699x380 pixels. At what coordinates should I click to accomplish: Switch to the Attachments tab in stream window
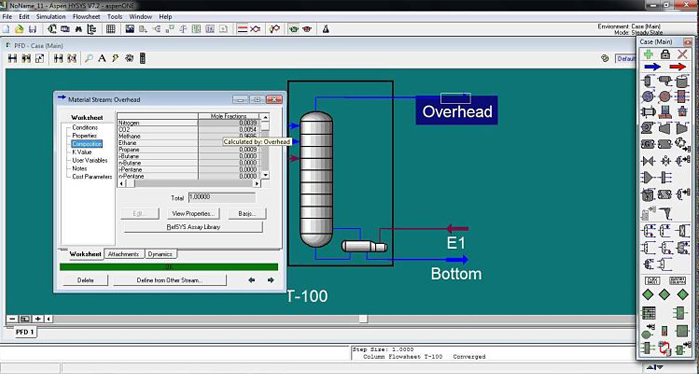(123, 254)
